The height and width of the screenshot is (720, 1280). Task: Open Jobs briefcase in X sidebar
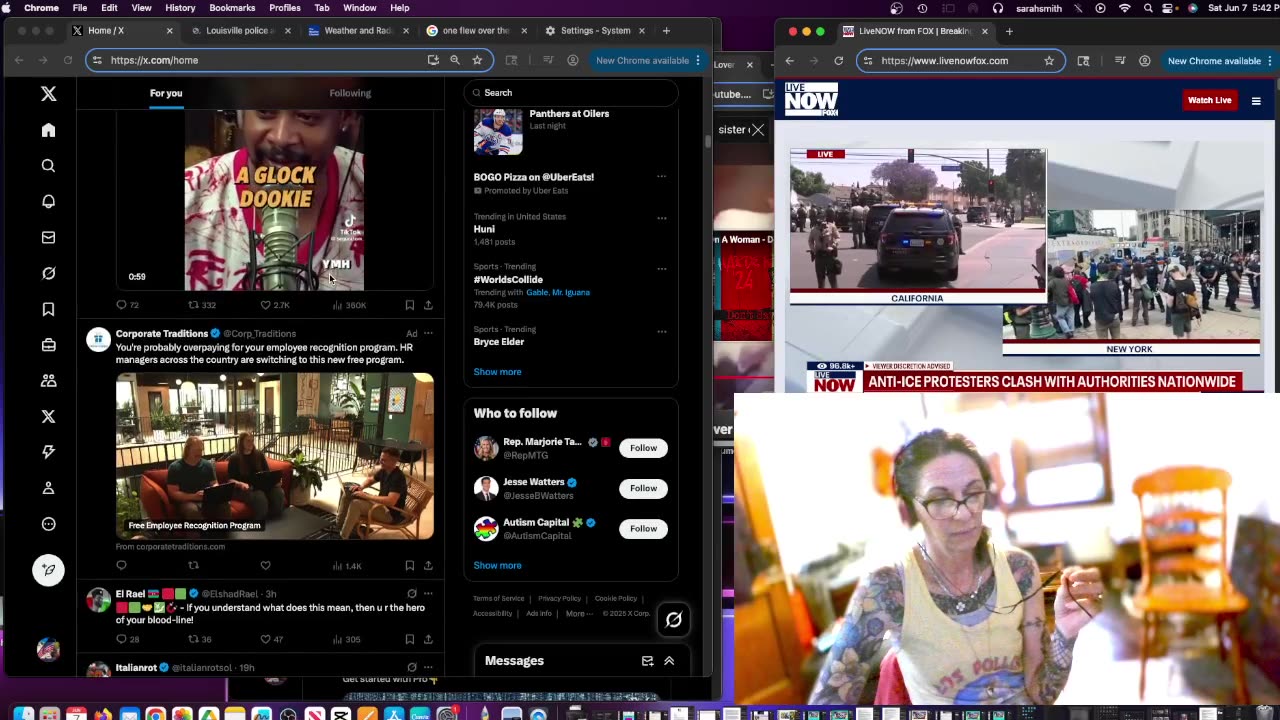pyautogui.click(x=48, y=345)
